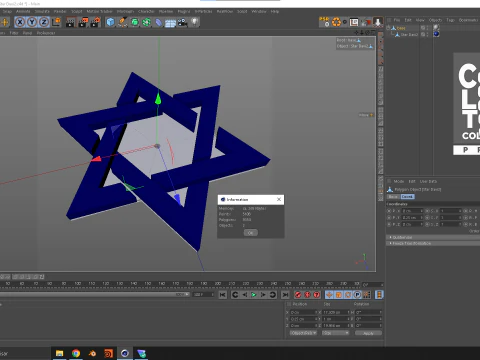
Task: Click the Position X input field
Action: tap(303, 312)
